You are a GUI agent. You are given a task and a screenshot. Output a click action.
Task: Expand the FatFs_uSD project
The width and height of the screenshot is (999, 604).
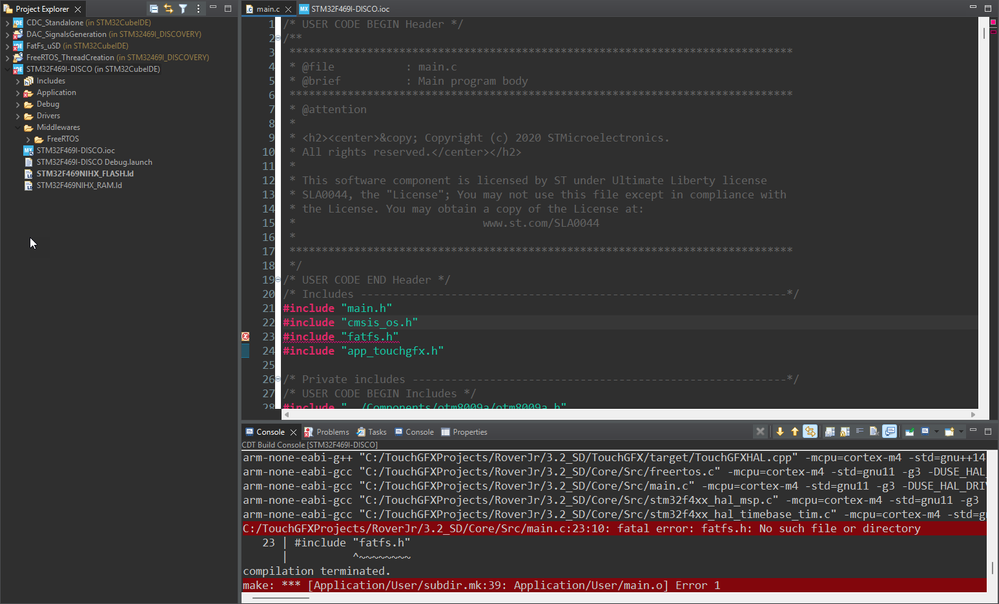point(7,46)
